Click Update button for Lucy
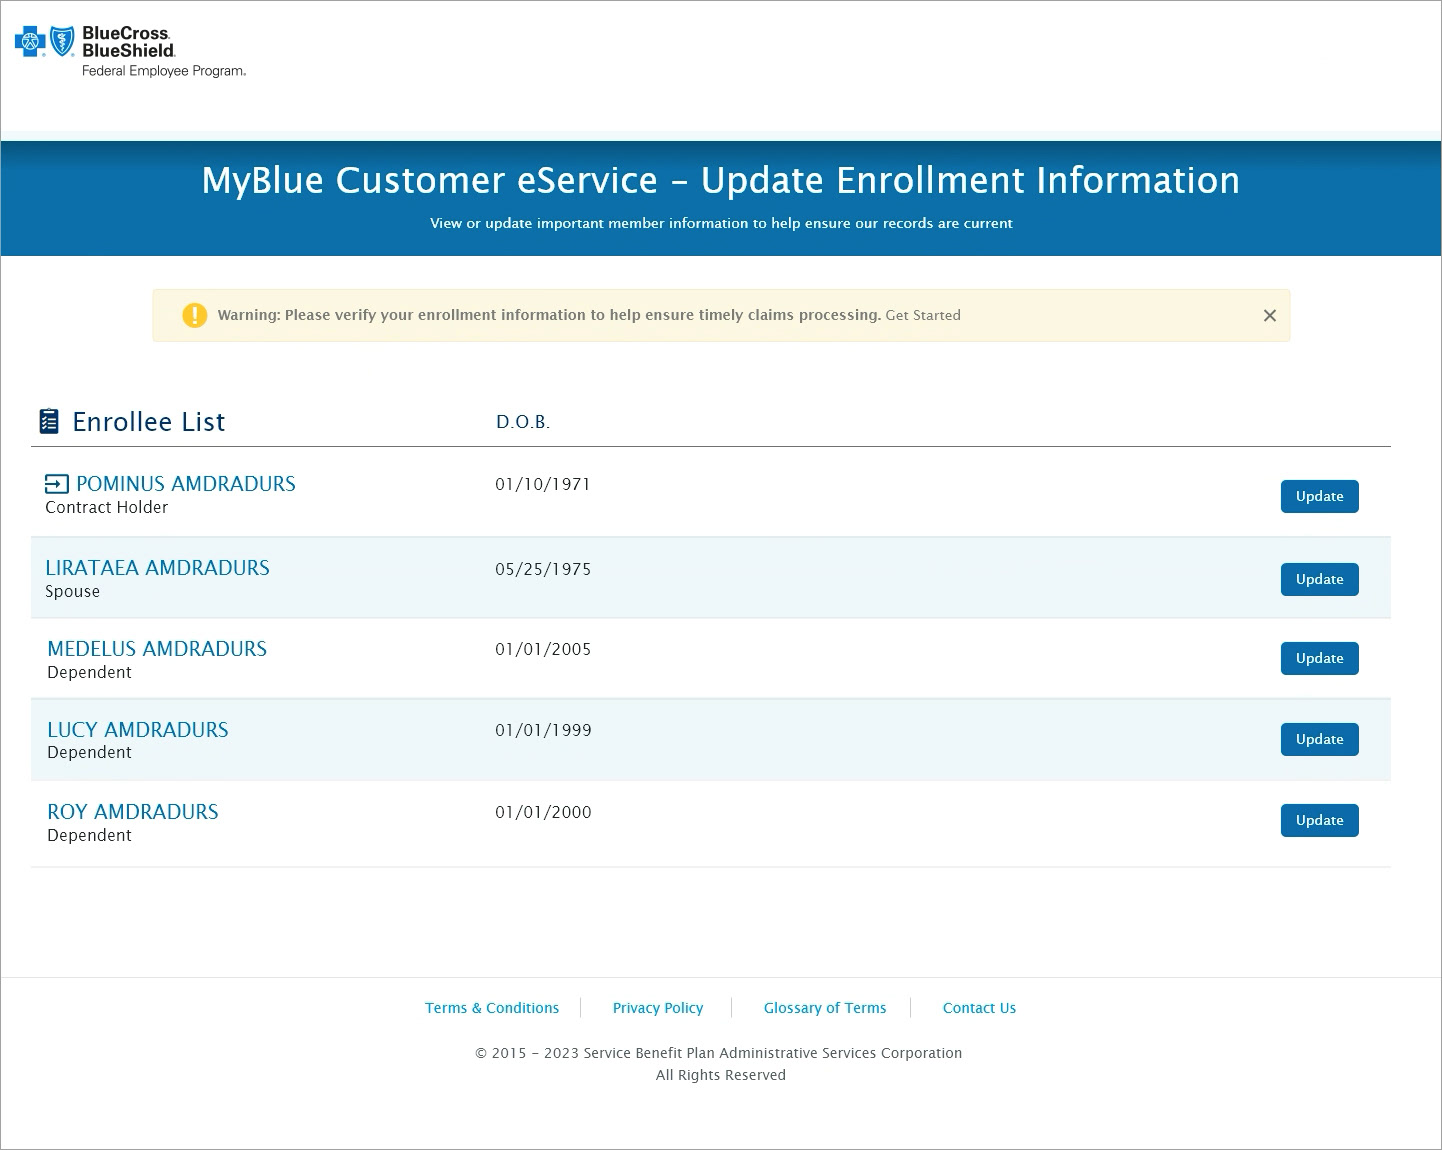1442x1150 pixels. point(1319,739)
